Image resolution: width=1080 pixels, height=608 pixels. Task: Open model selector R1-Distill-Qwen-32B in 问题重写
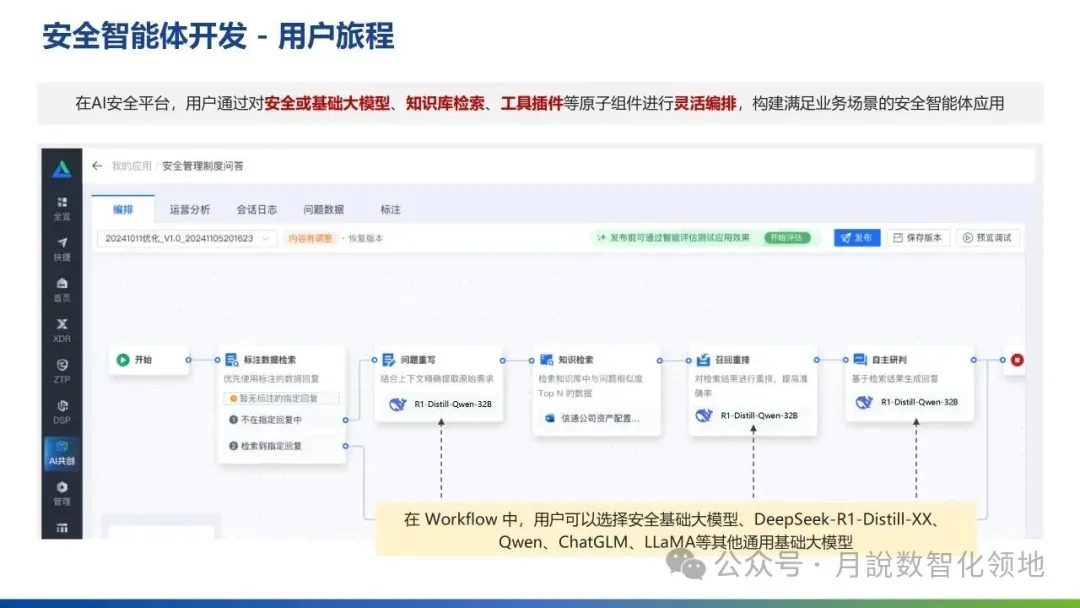click(441, 404)
